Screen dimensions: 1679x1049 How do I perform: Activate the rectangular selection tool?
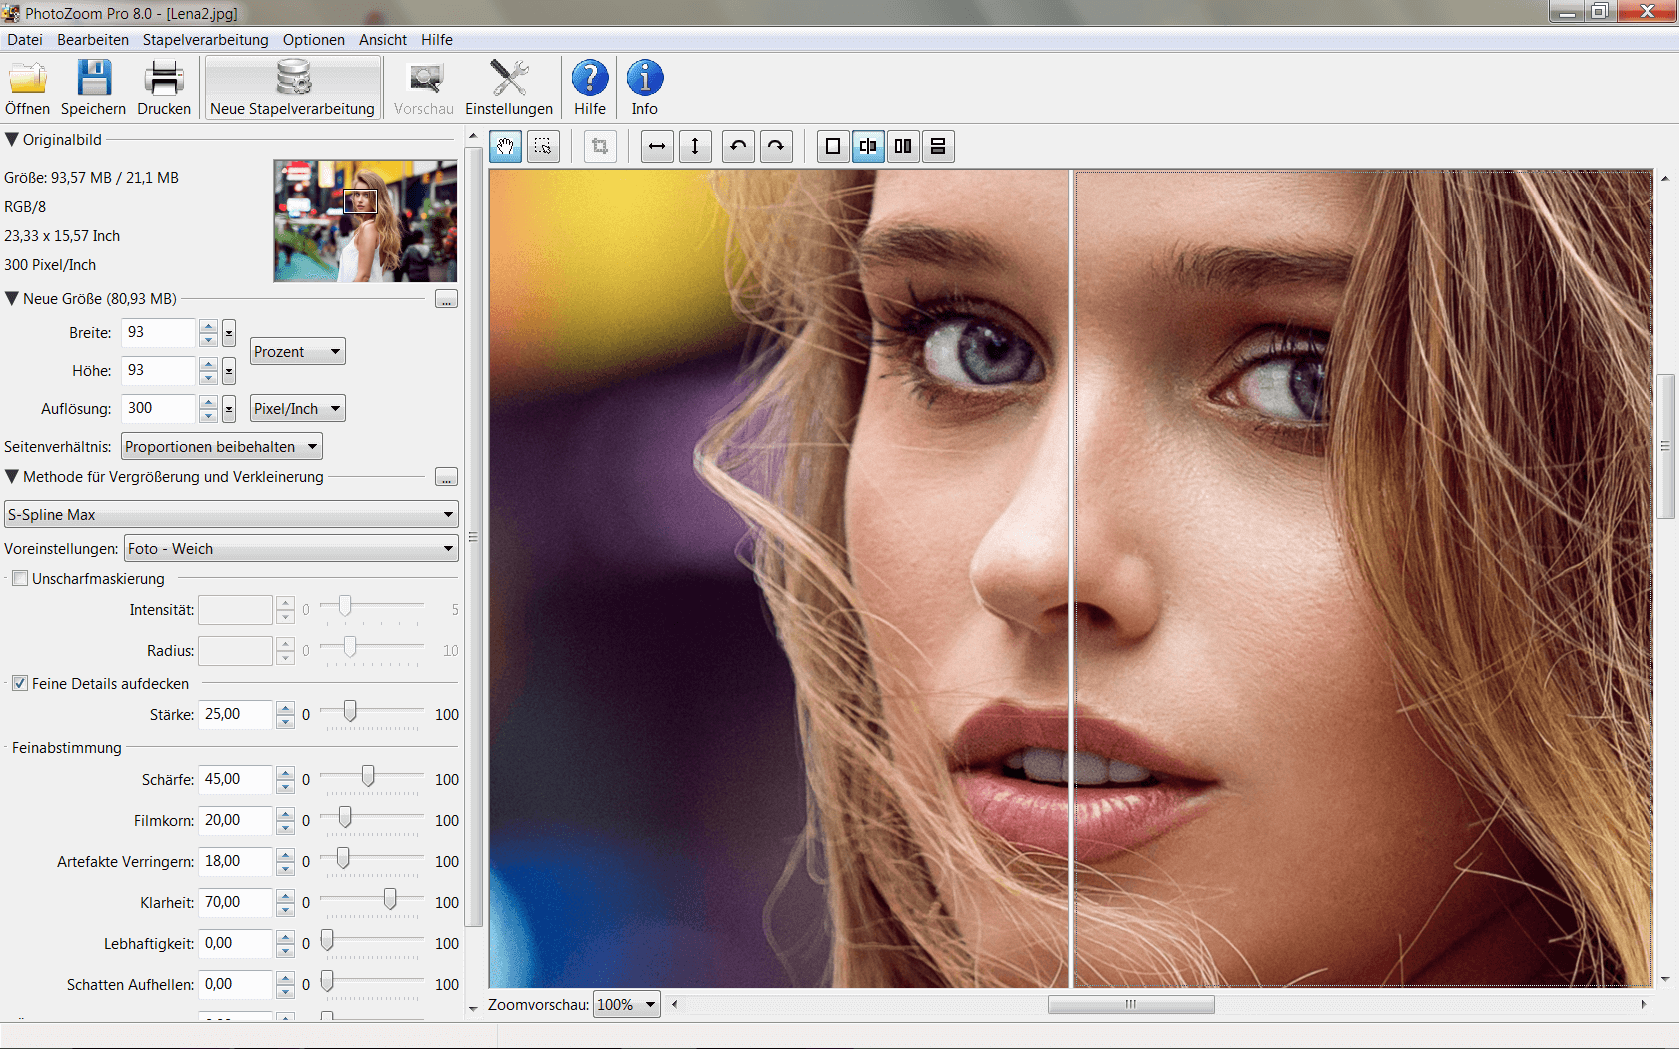click(x=543, y=146)
